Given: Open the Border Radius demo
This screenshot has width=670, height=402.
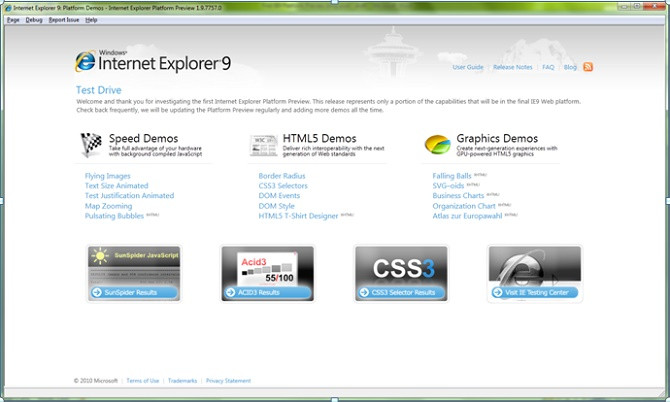Looking at the screenshot, I should coord(282,176).
